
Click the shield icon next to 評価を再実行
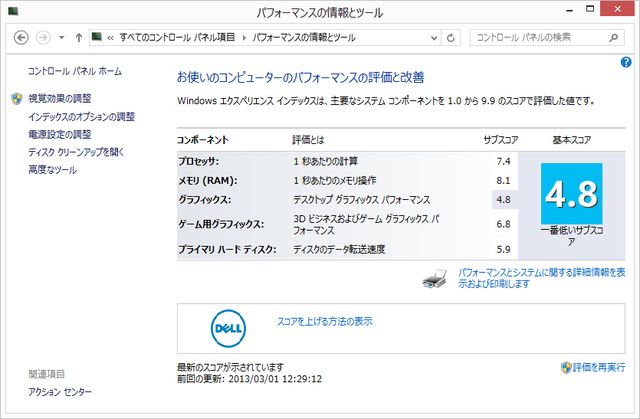[x=566, y=367]
